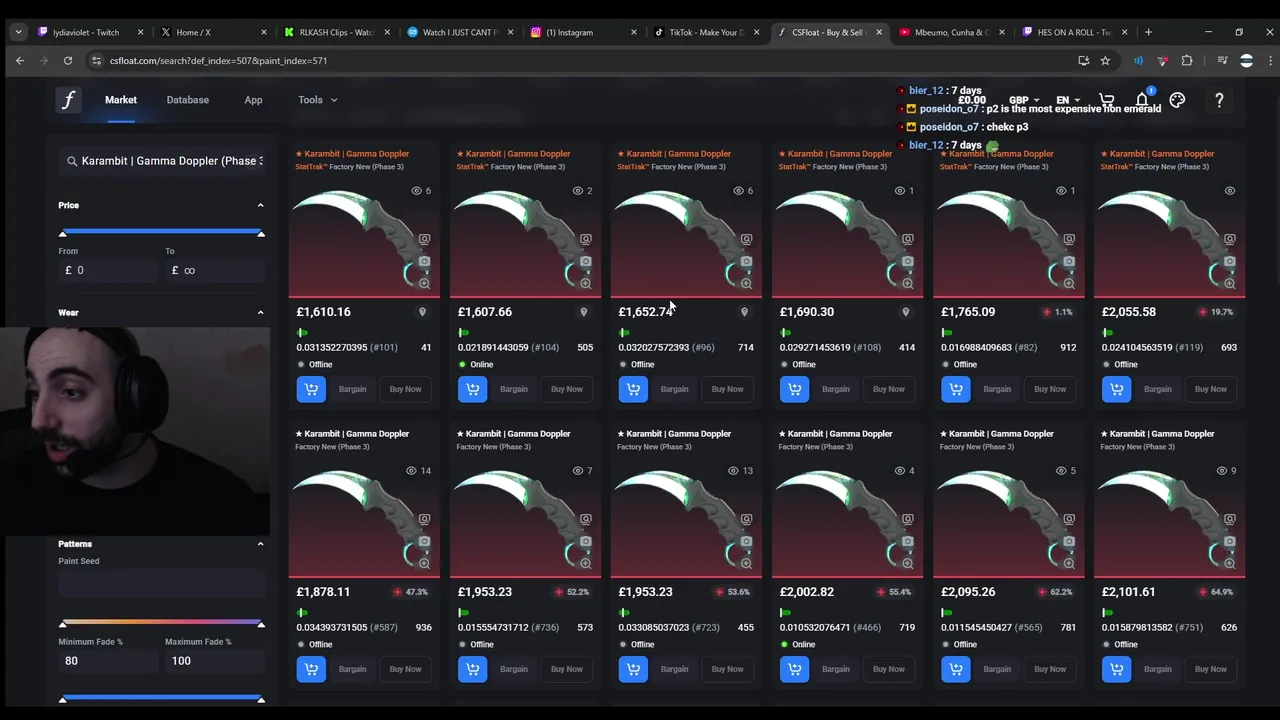The image size is (1280, 720).
Task: Add the £2,002.82 Karambit to cart
Action: (794, 669)
